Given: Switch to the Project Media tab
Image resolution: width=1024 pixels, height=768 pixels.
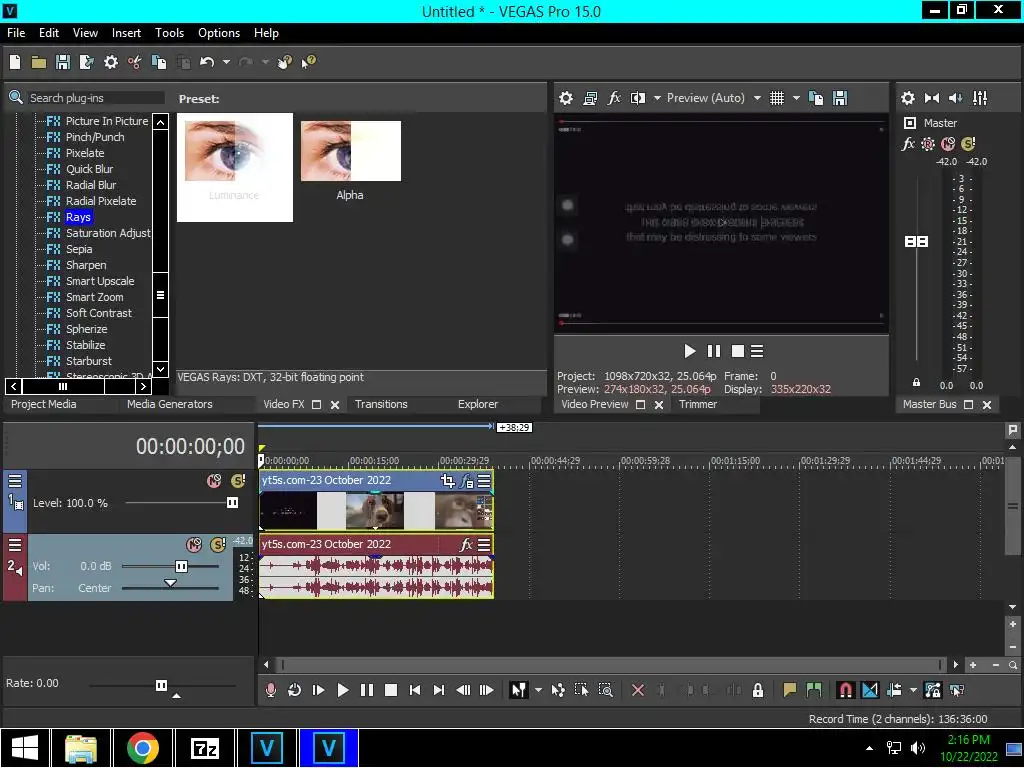Looking at the screenshot, I should 43,404.
